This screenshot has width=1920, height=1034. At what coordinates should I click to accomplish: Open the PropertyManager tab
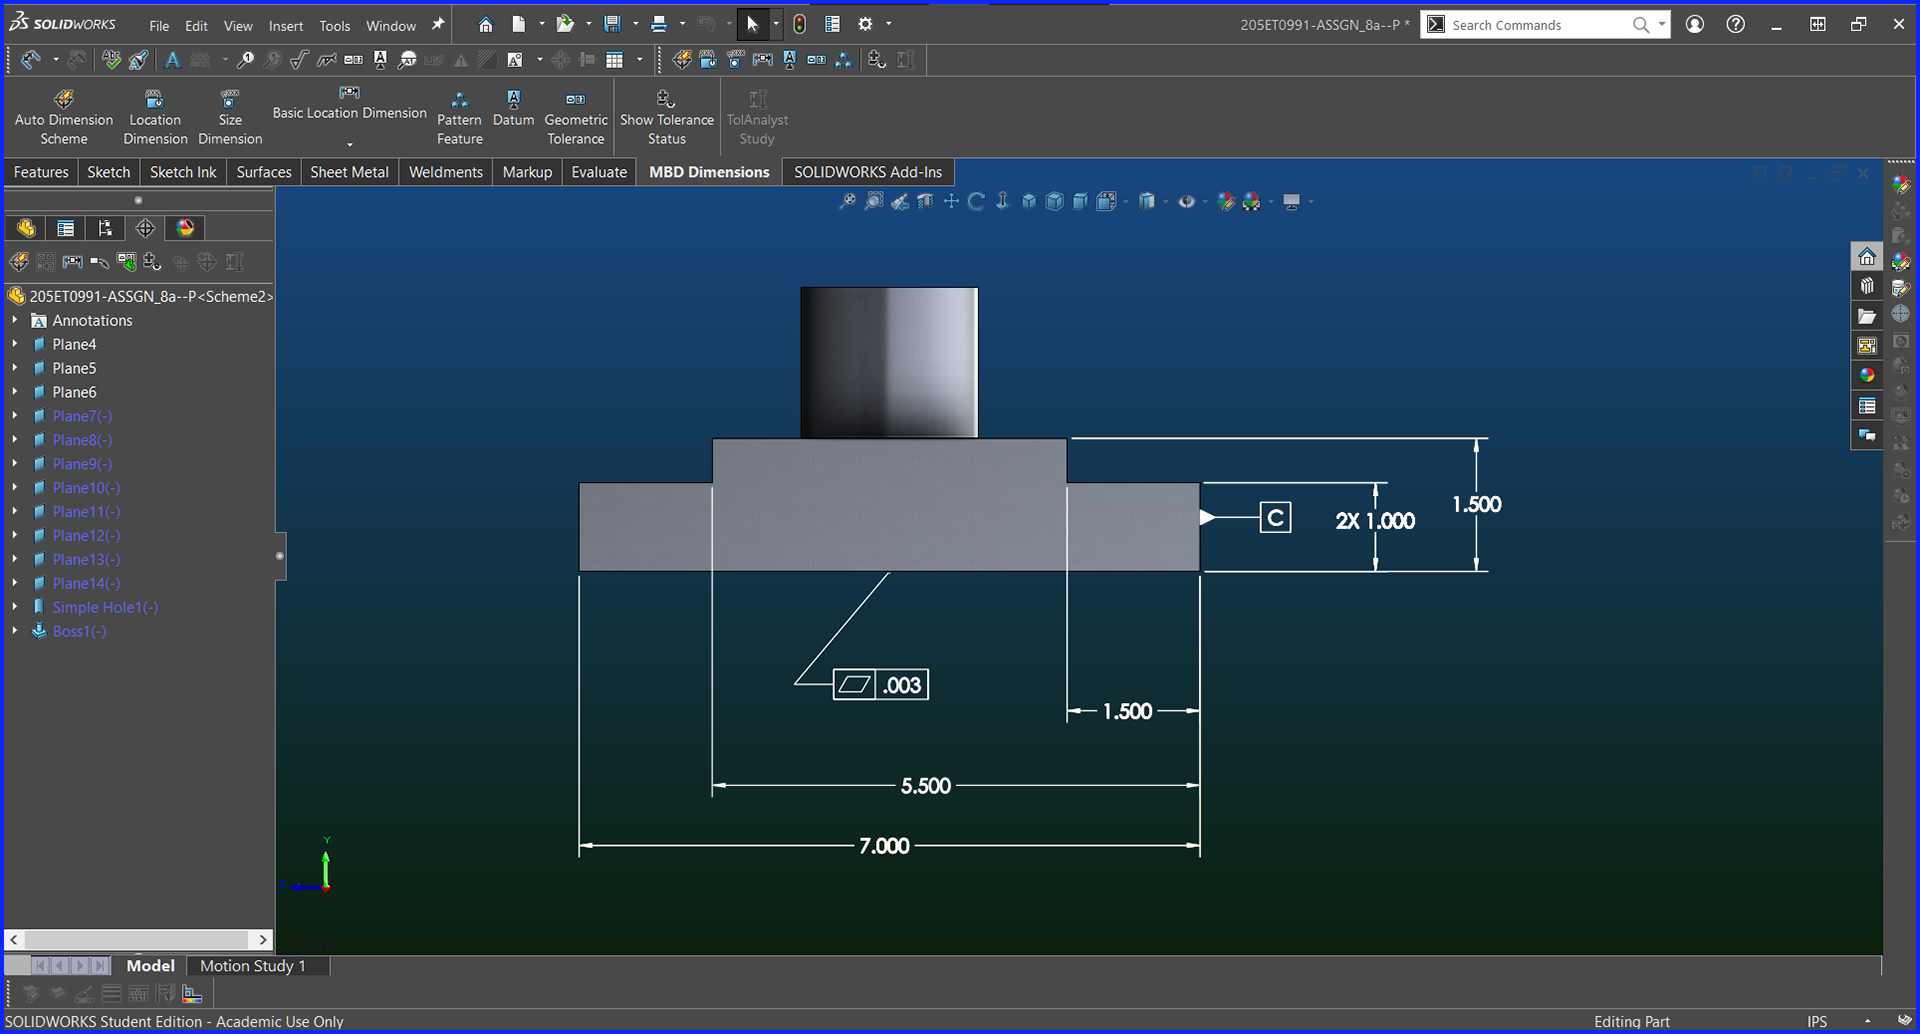[66, 228]
